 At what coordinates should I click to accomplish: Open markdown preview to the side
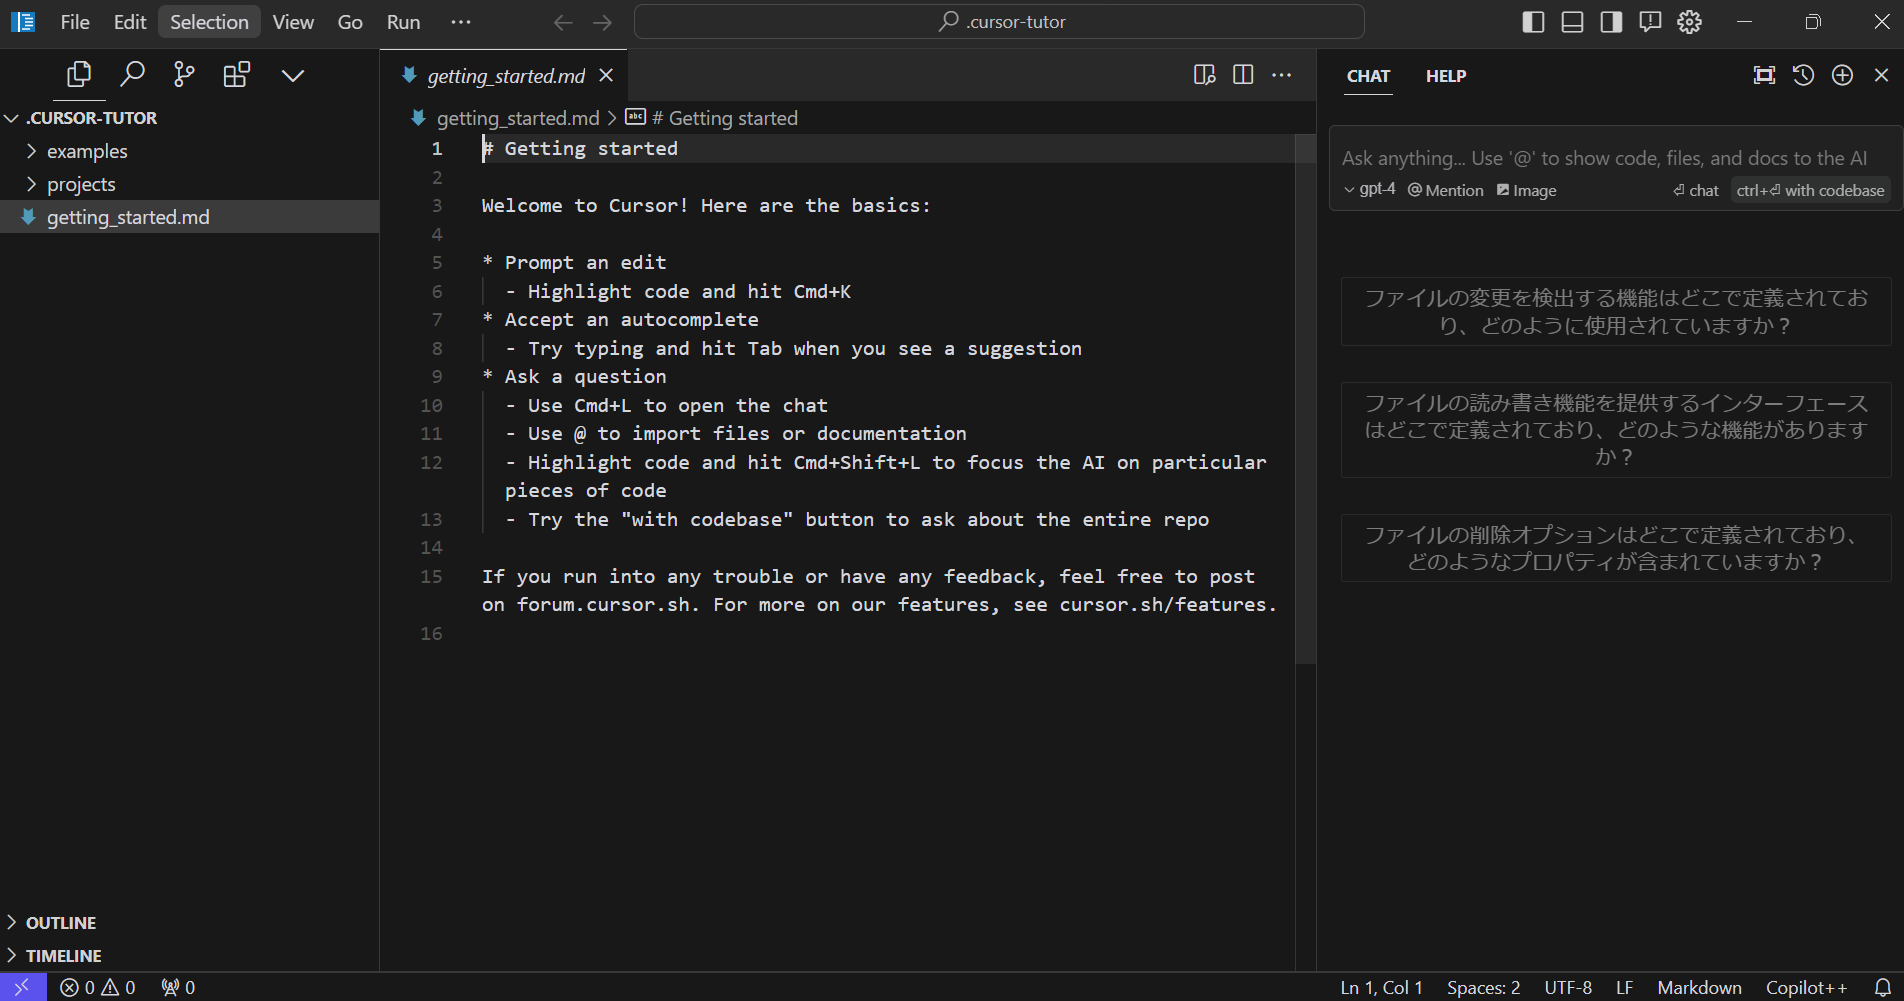(1204, 75)
